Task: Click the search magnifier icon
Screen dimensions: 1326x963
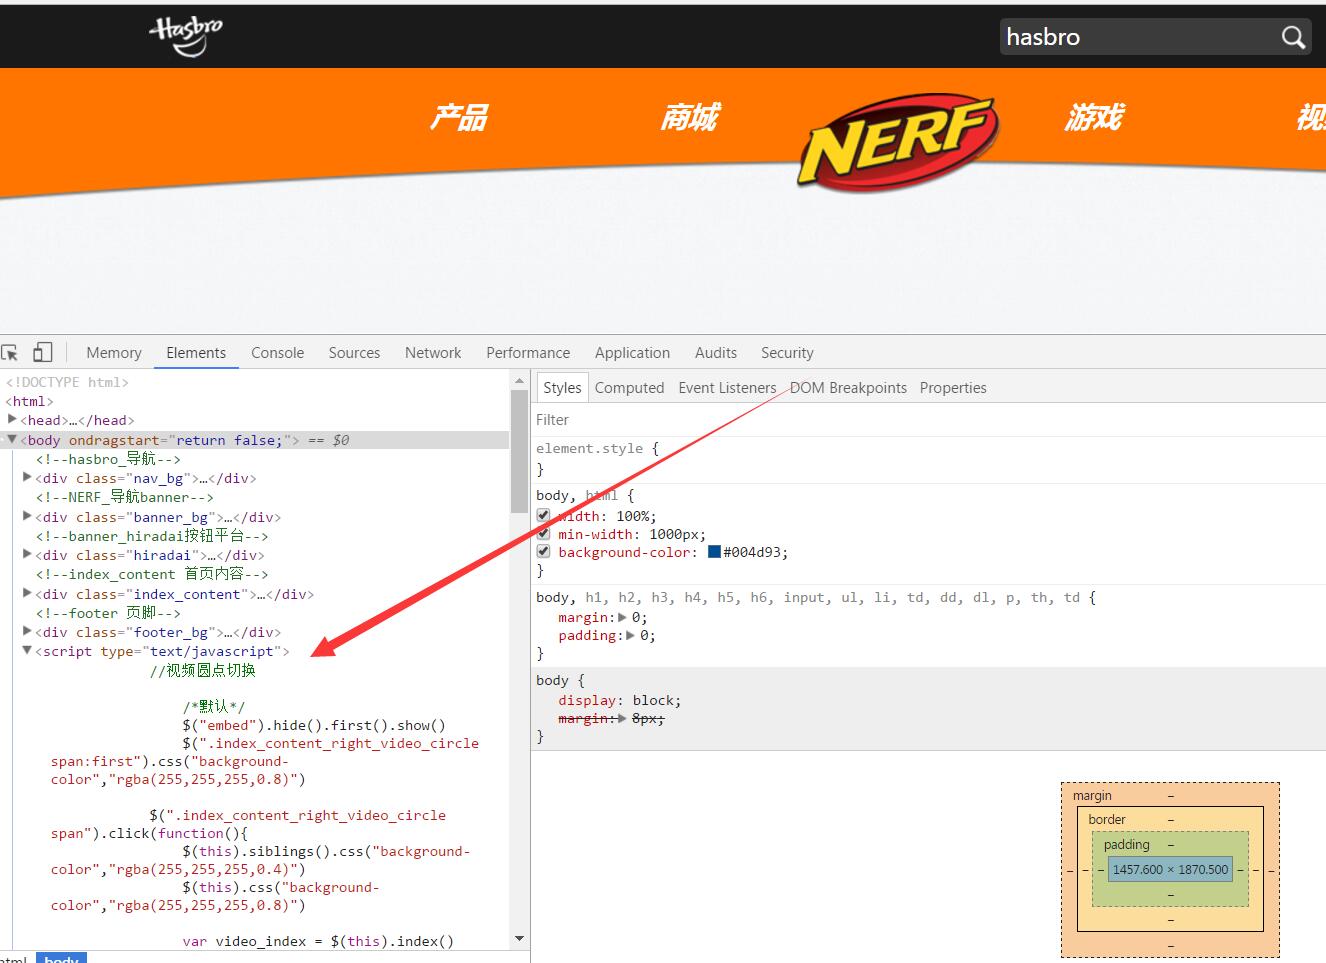Action: coord(1293,37)
